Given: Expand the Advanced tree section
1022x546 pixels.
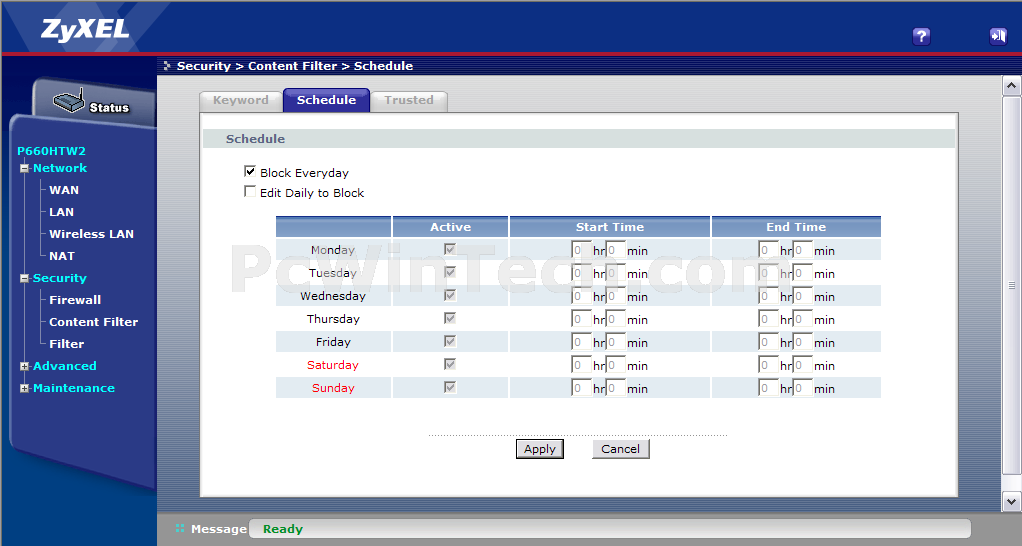Looking at the screenshot, I should (x=25, y=366).
